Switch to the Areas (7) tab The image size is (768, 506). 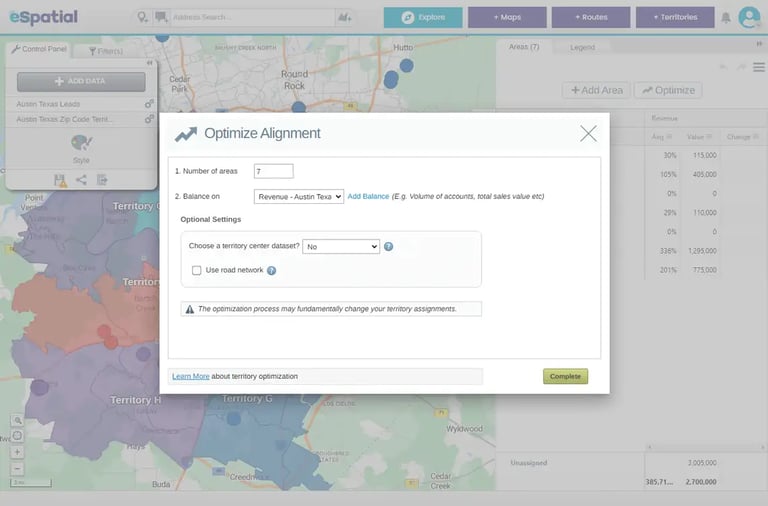(x=524, y=47)
